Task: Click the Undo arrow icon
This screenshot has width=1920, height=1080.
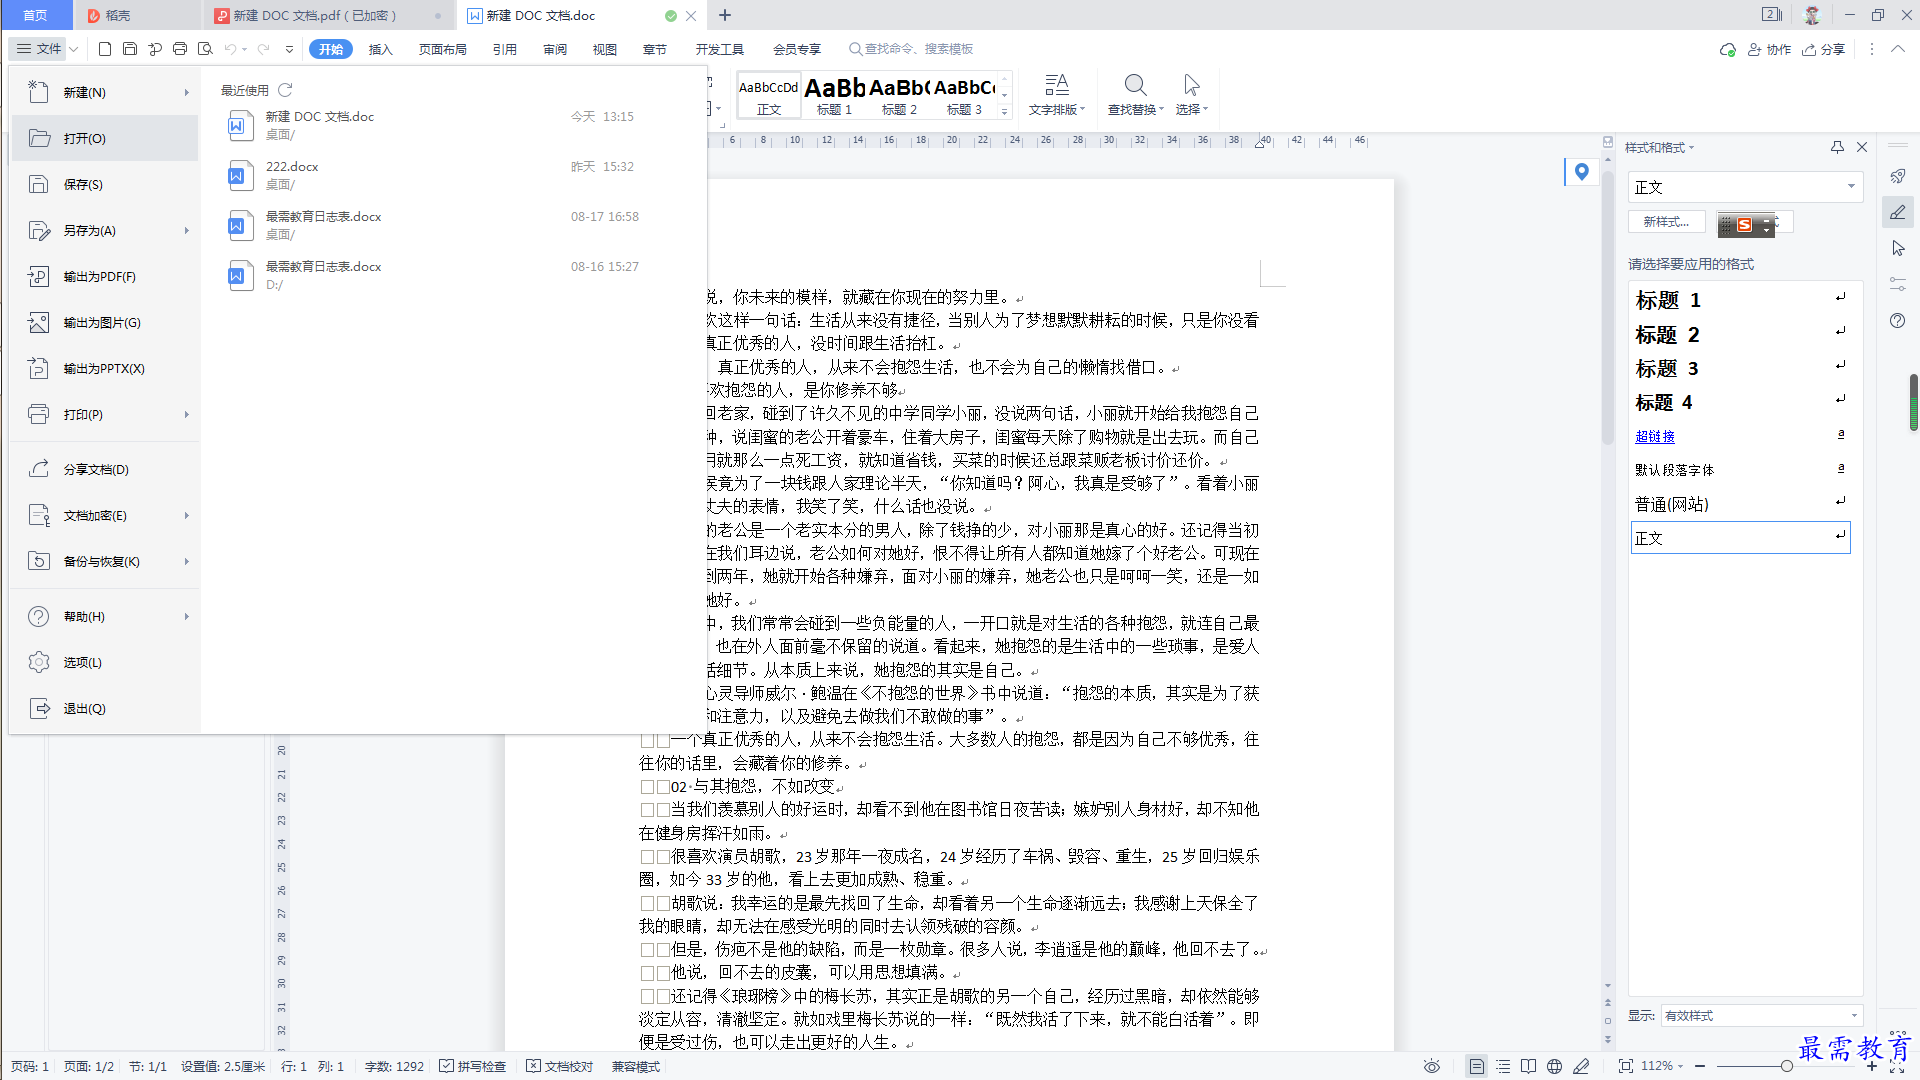Action: (231, 48)
